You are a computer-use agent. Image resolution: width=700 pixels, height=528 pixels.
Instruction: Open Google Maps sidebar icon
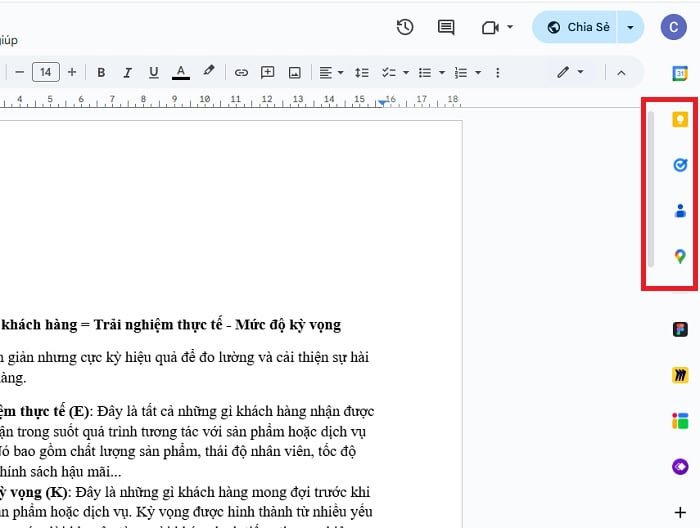pos(680,257)
